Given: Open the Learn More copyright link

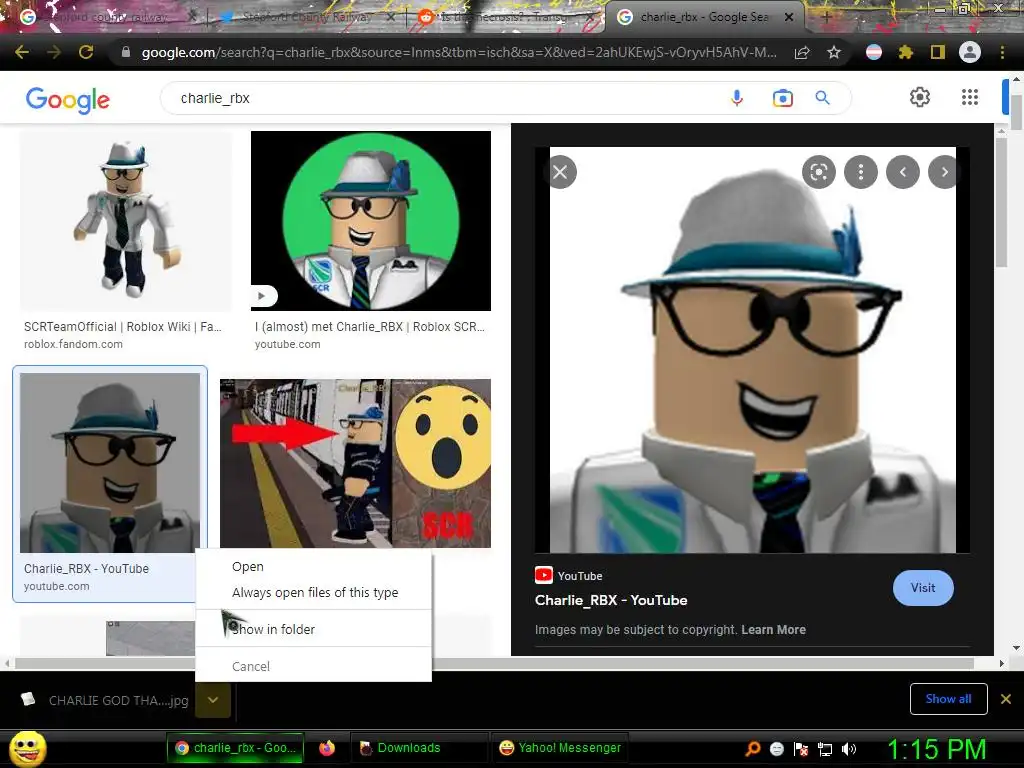Looking at the screenshot, I should pos(773,630).
